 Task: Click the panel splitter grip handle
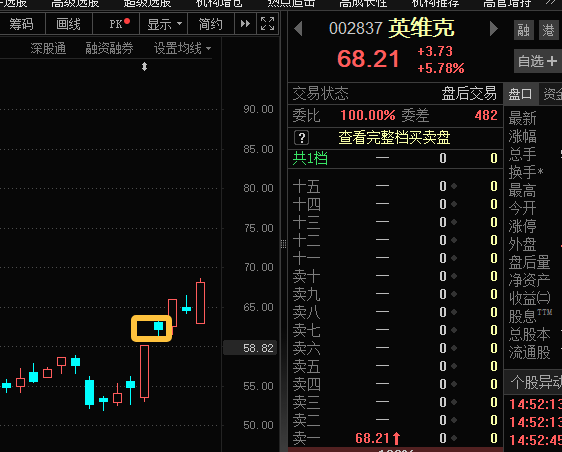284,244
